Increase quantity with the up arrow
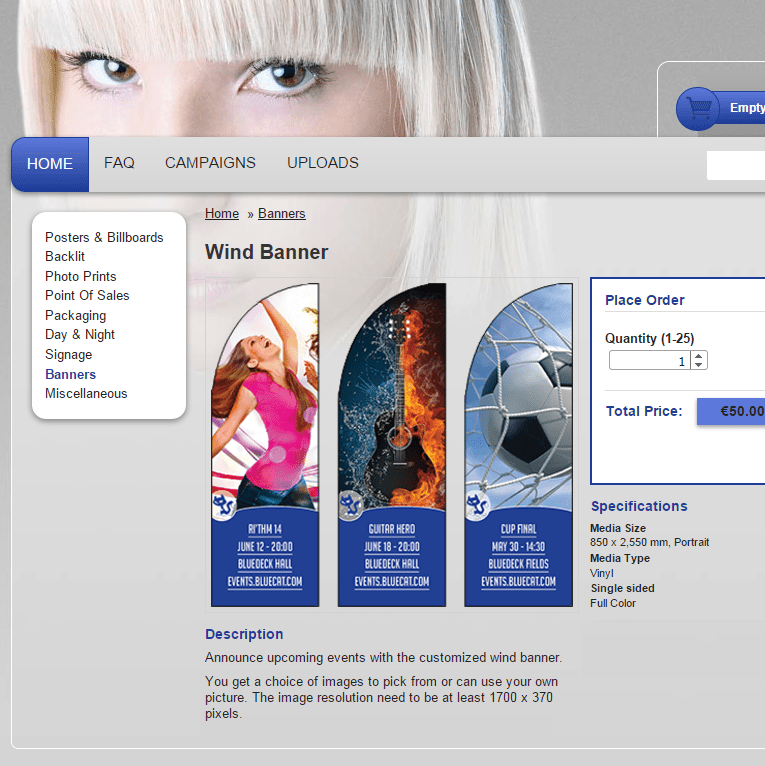This screenshot has width=765, height=766. [x=698, y=356]
